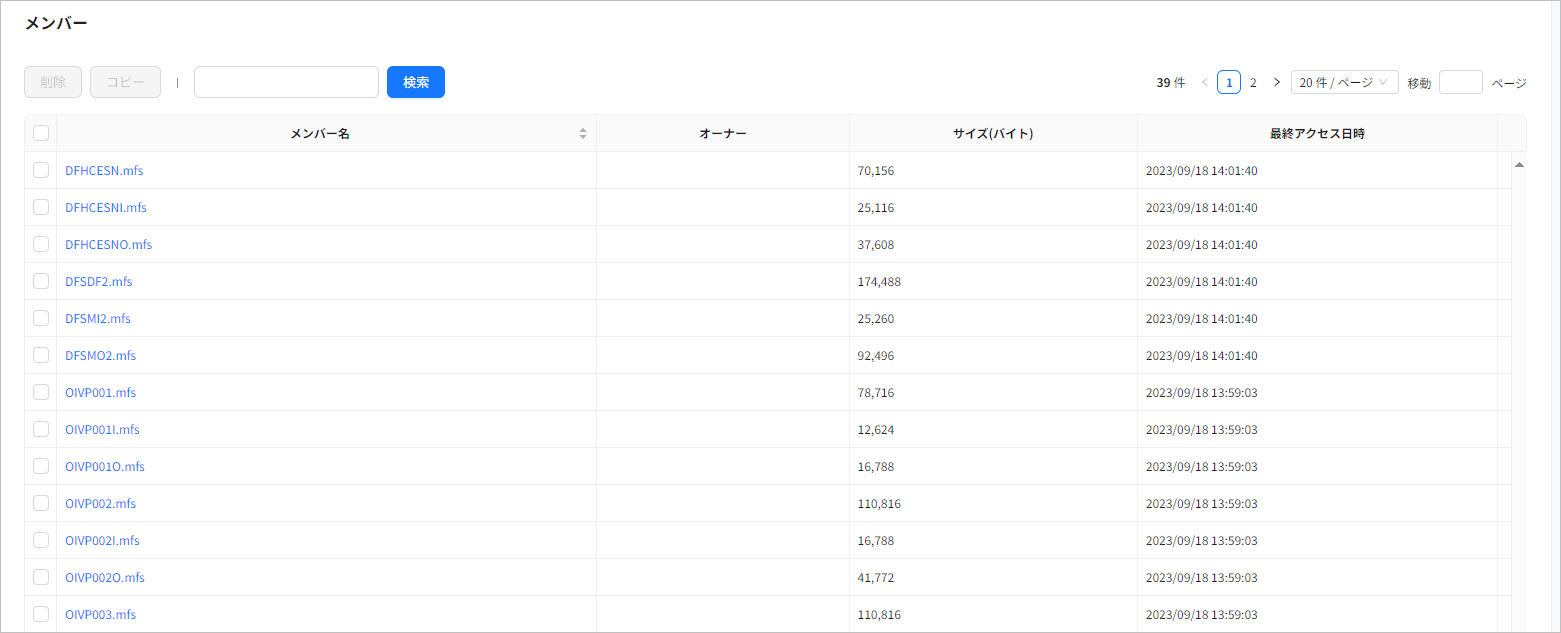Click the previous page chevron arrow
Screen dimensions: 1561x633
(1204, 82)
